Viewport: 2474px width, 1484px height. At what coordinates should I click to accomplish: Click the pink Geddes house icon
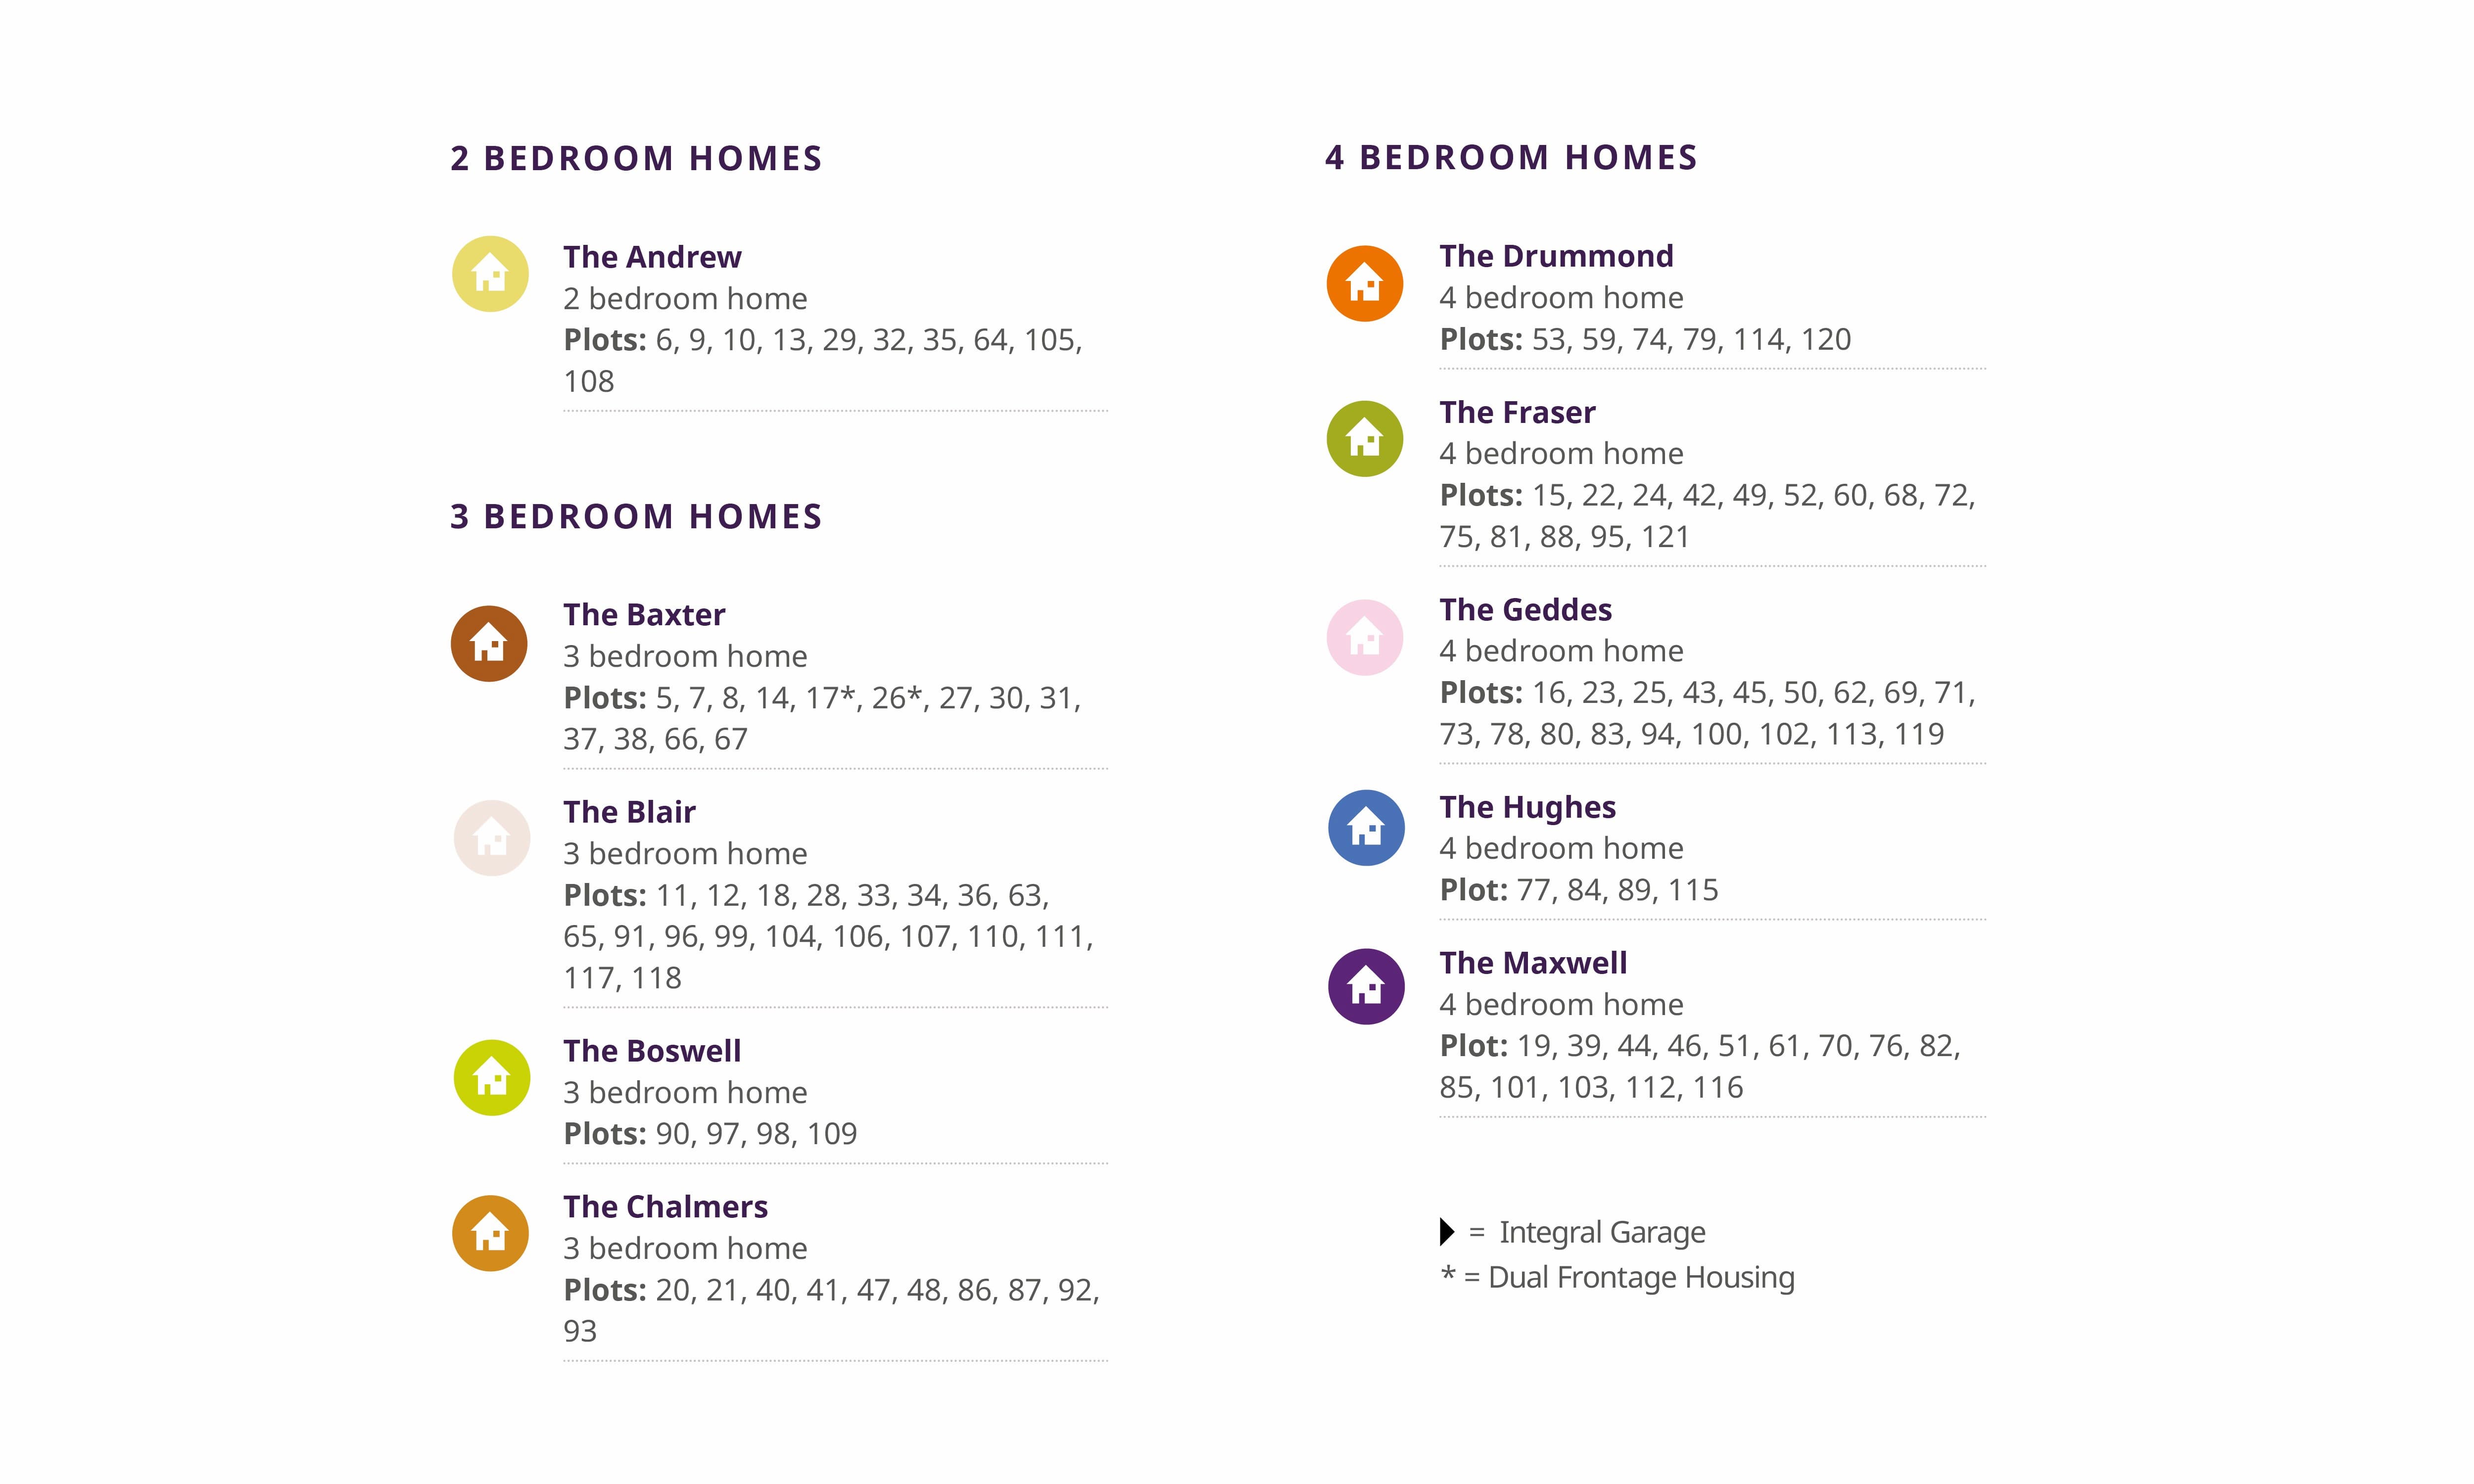click(1365, 637)
